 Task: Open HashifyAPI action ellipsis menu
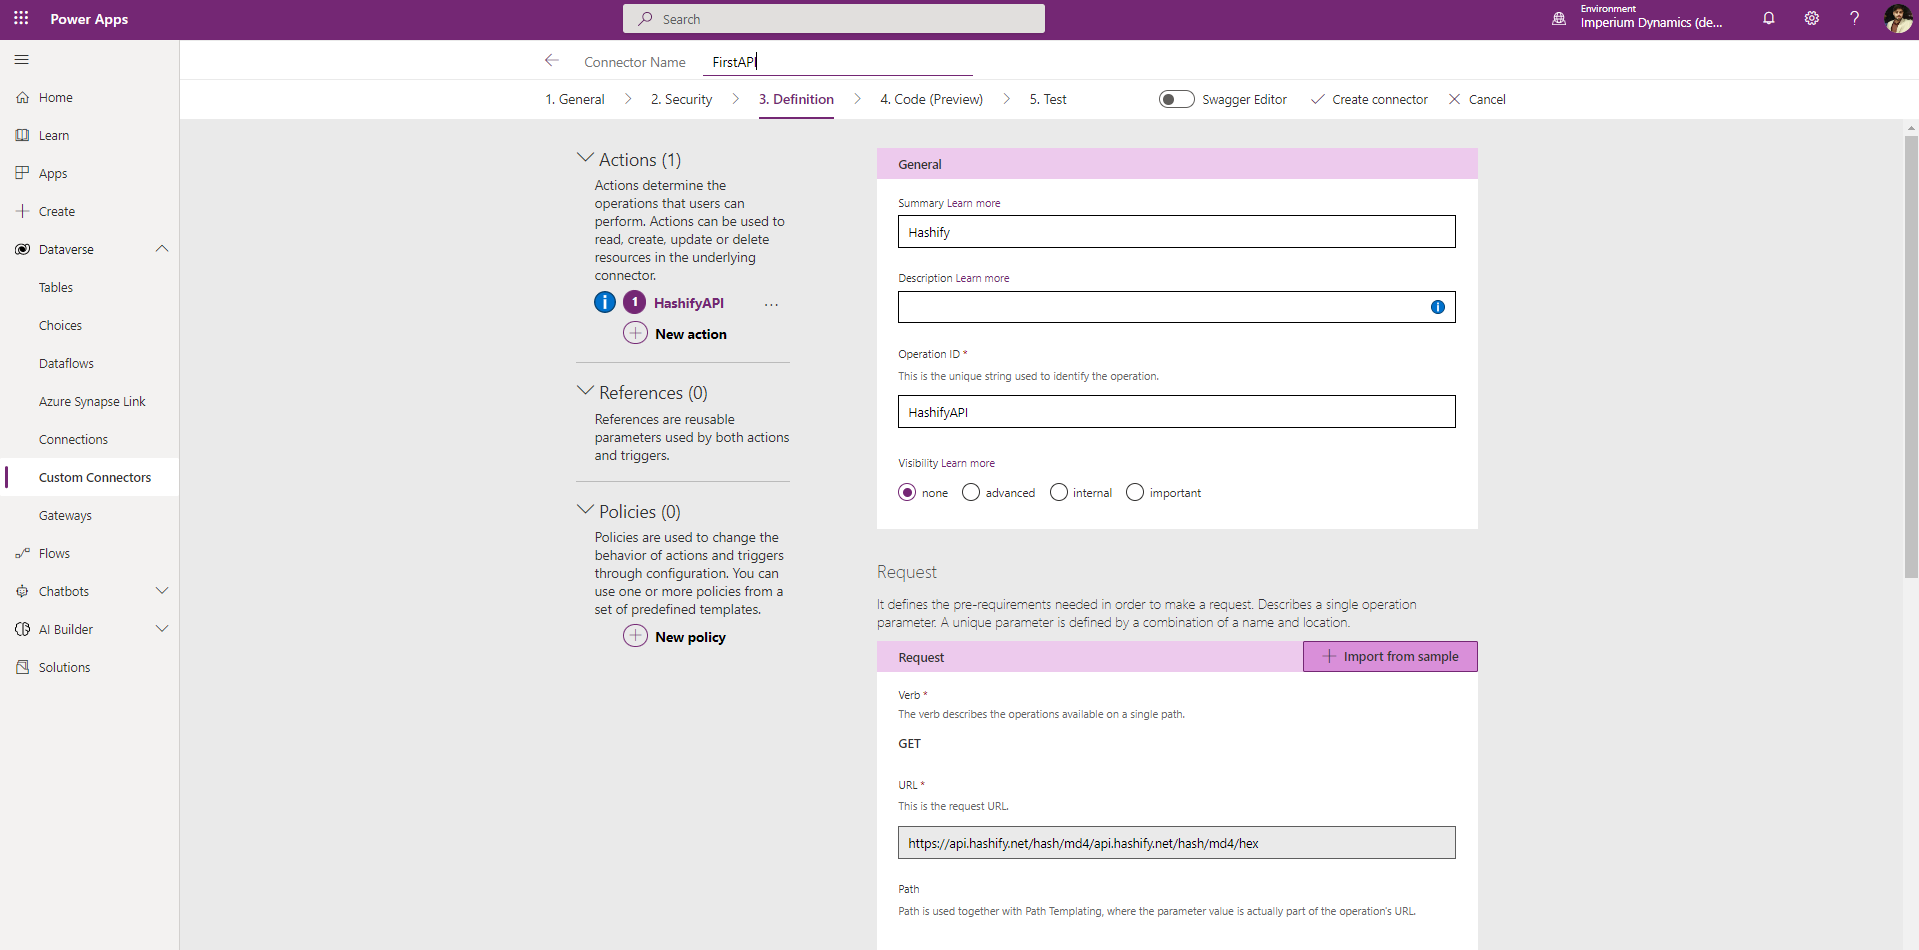click(771, 304)
